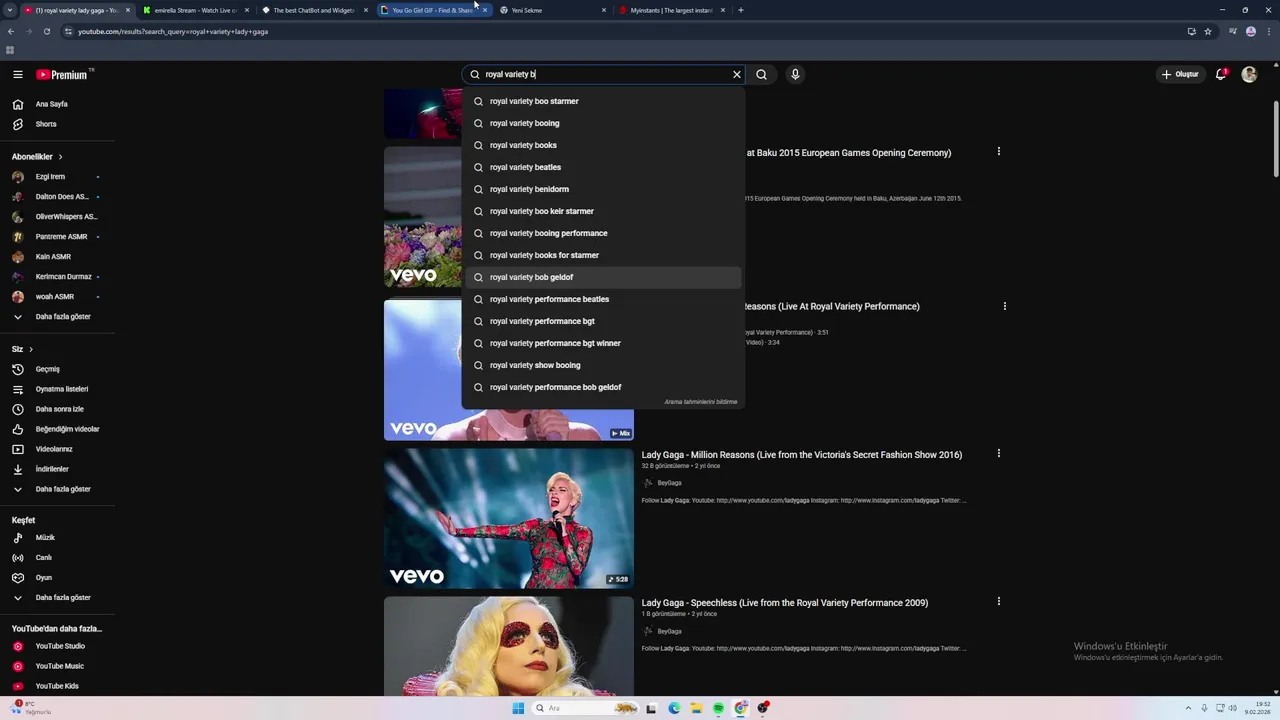Open the YouTube hamburger guide menu
This screenshot has width=1280, height=720.
point(18,74)
